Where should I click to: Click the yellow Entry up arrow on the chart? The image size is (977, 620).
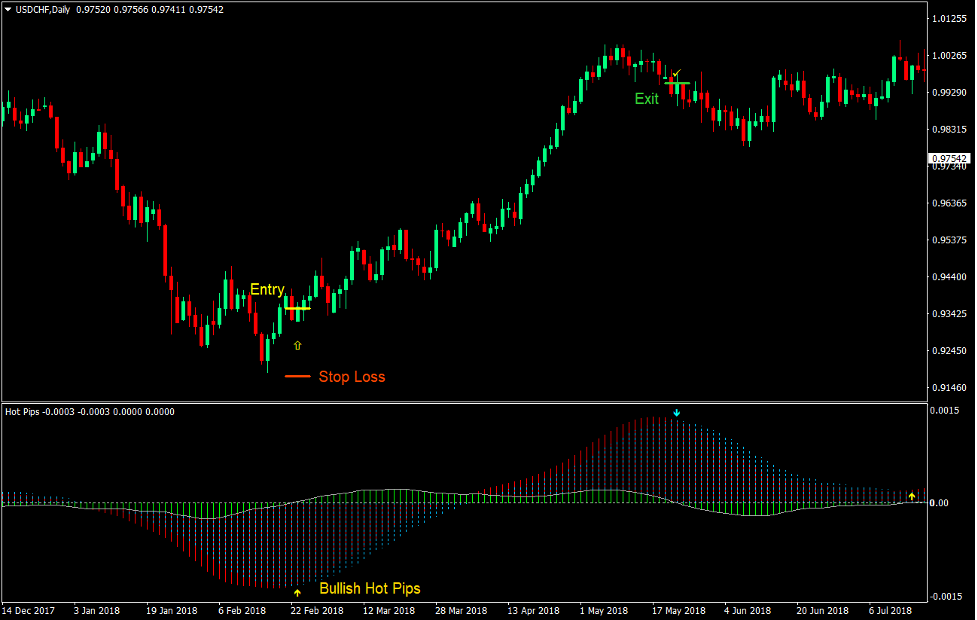298,345
